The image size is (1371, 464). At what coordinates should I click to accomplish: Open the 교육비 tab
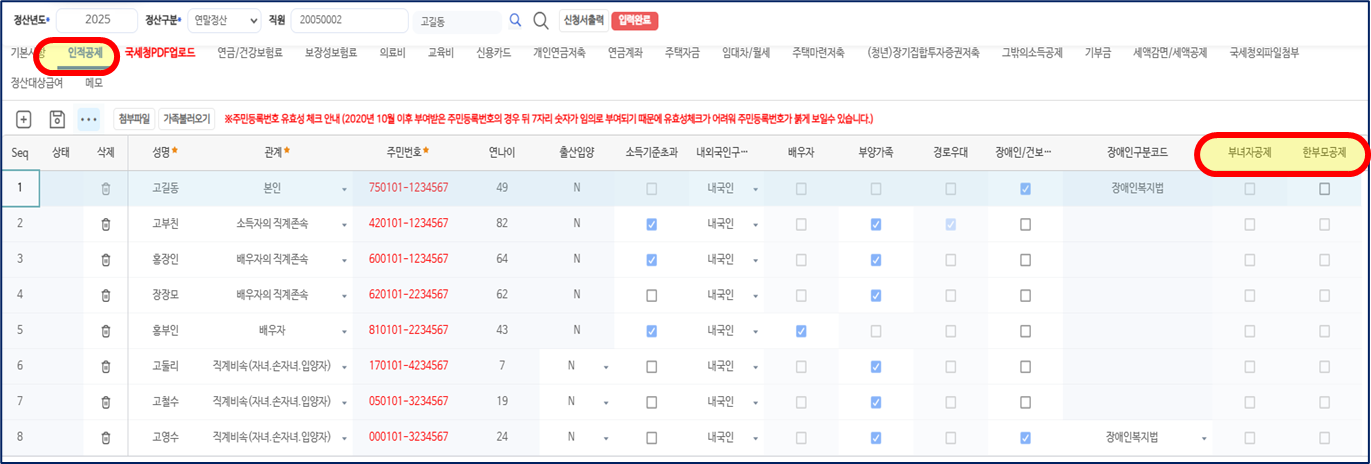pos(441,52)
